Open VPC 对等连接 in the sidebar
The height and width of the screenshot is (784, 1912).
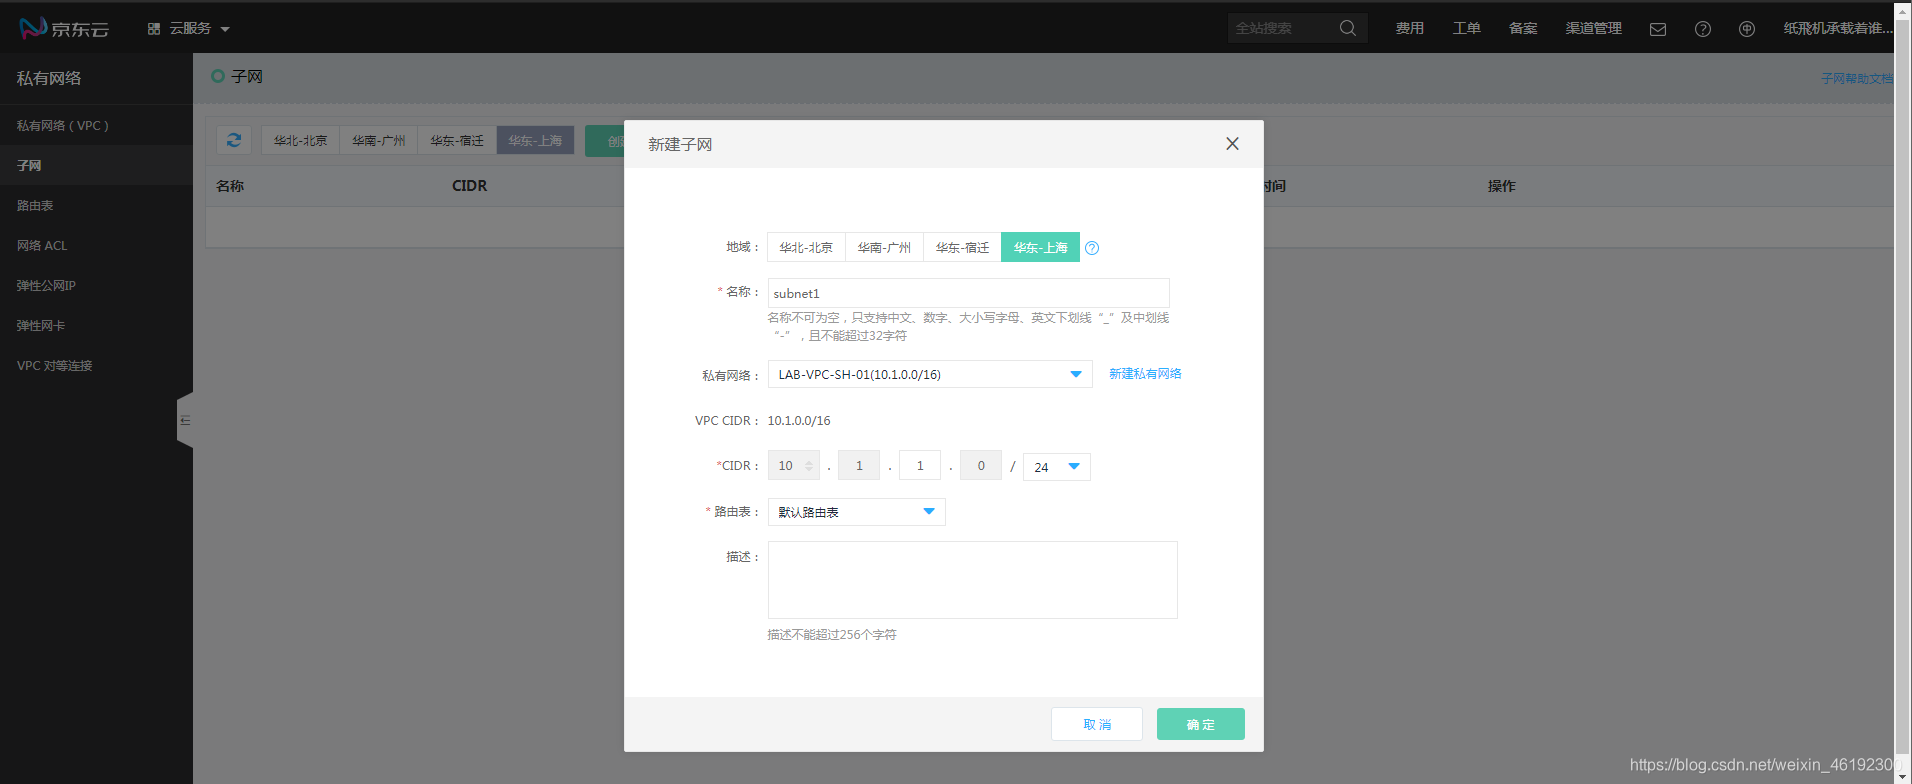tap(96, 365)
